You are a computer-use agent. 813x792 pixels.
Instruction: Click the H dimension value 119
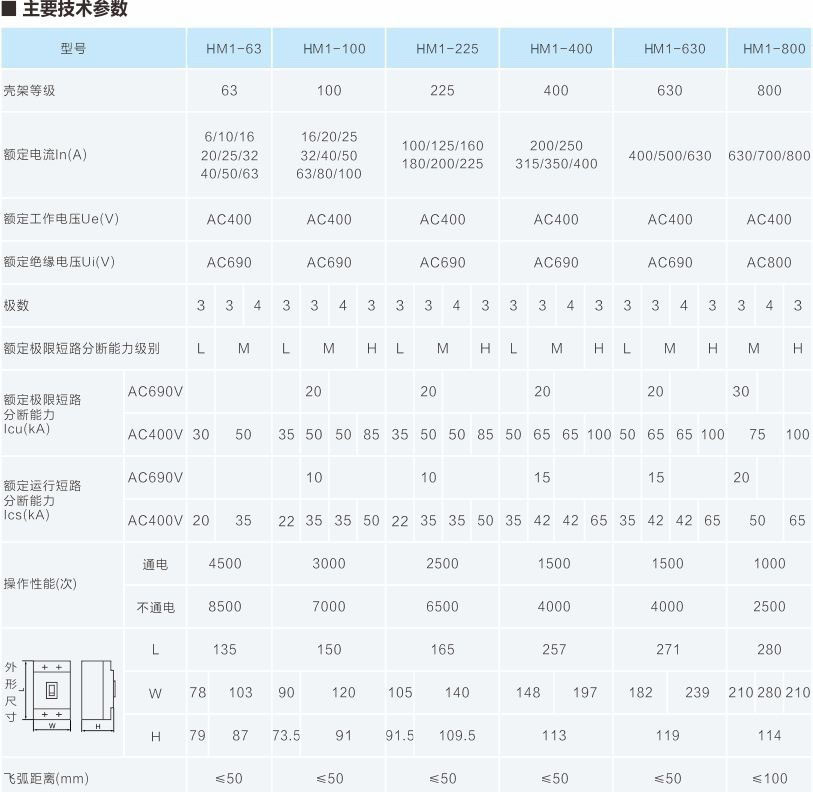(x=667, y=735)
